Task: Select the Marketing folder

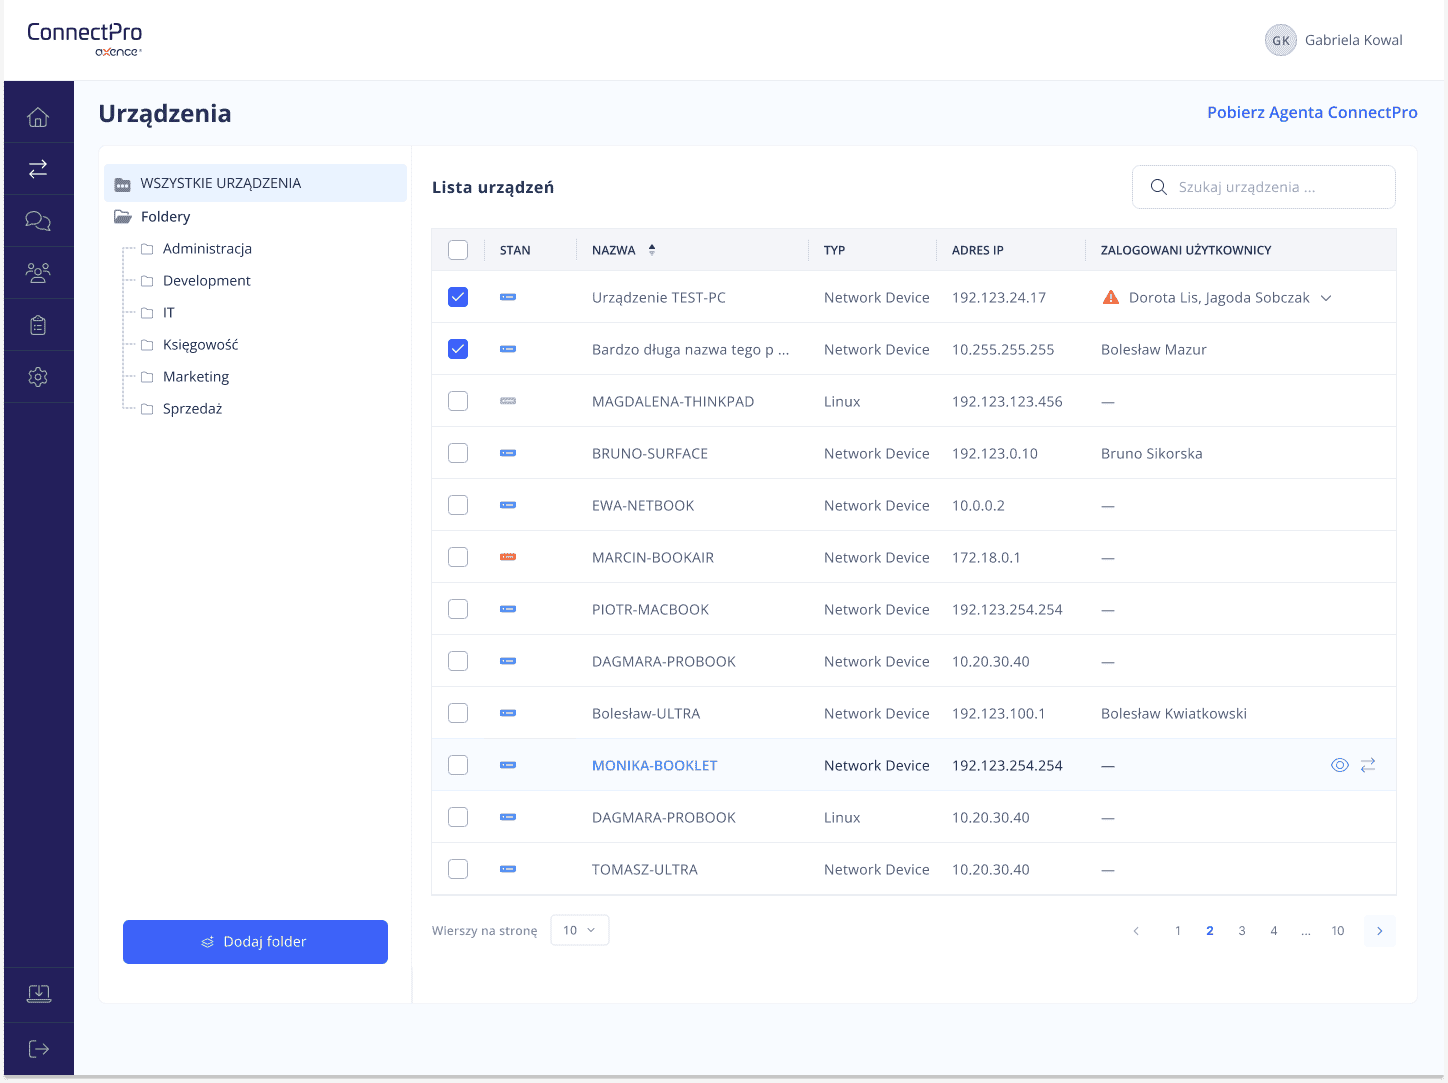Action: tap(196, 376)
